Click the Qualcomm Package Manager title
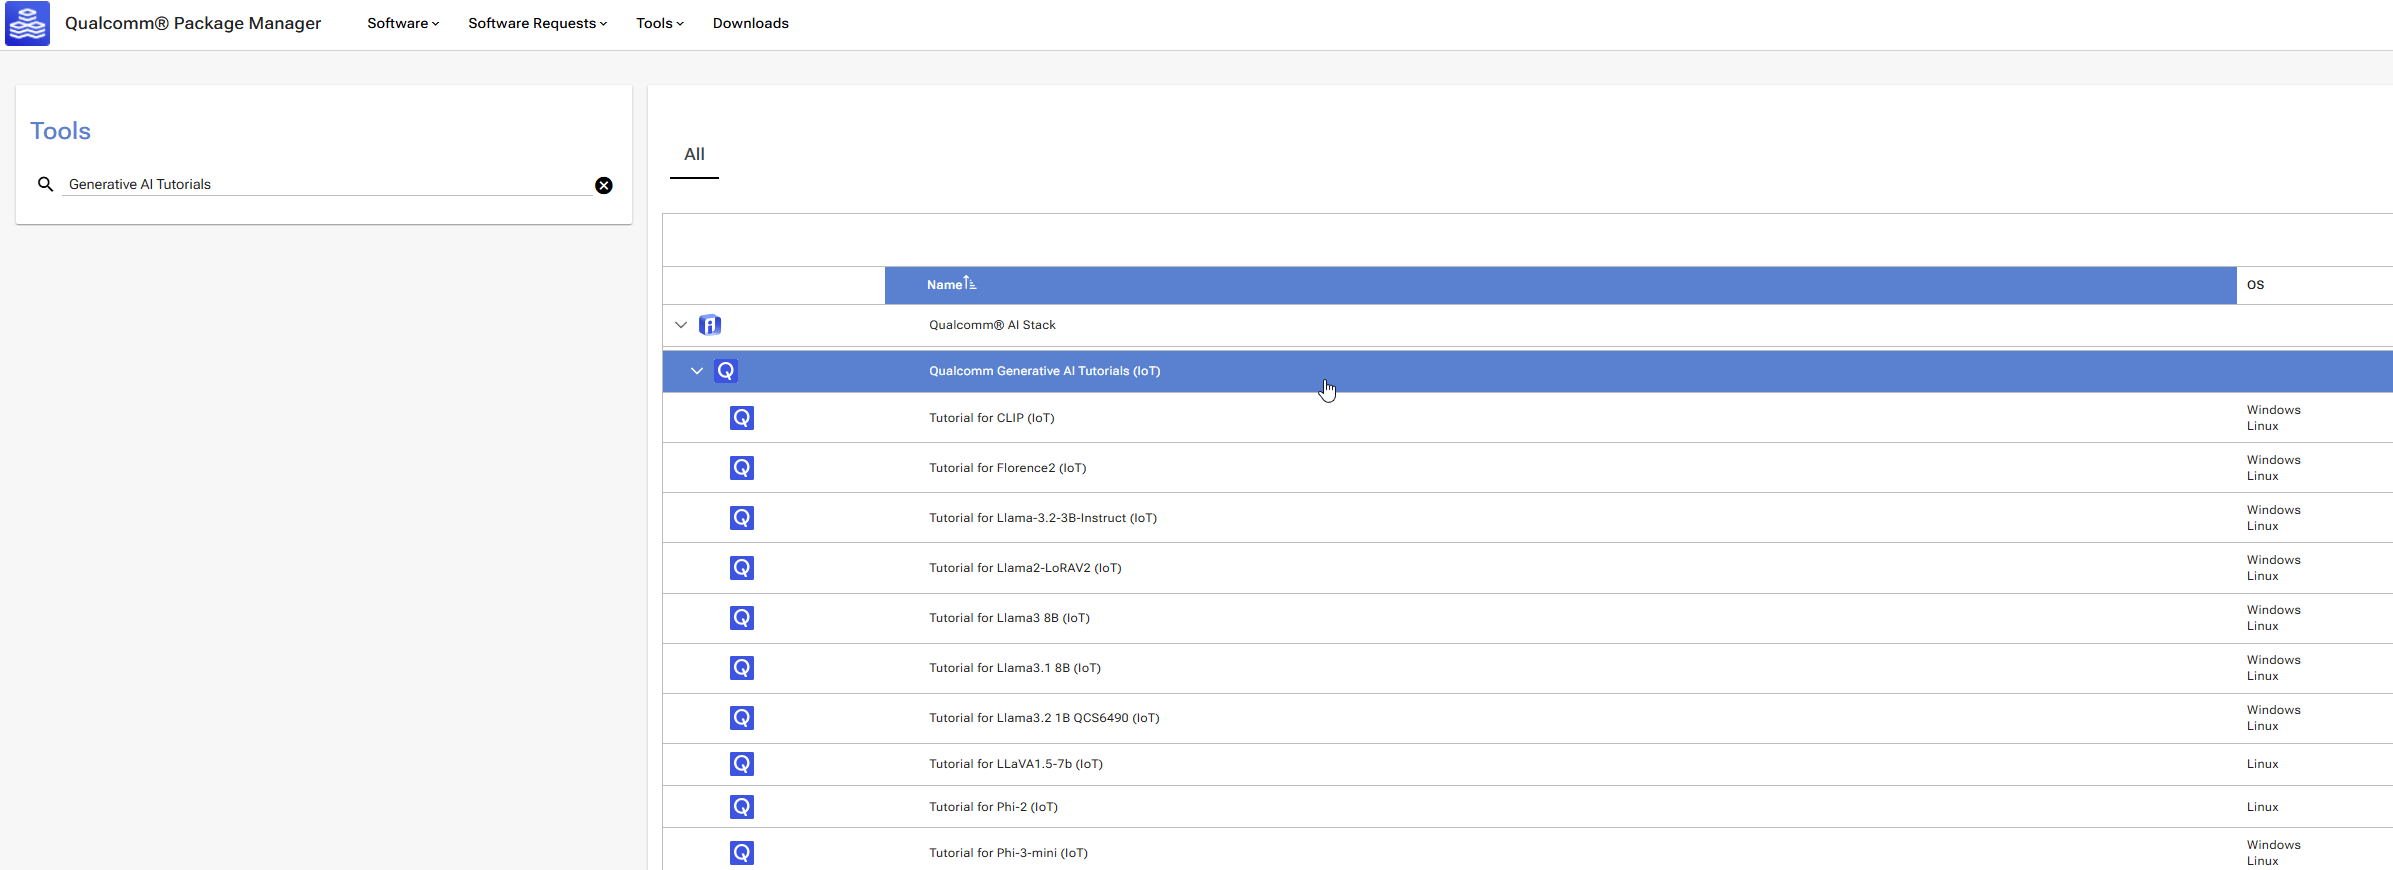Viewport: 2393px width, 870px height. coord(193,23)
